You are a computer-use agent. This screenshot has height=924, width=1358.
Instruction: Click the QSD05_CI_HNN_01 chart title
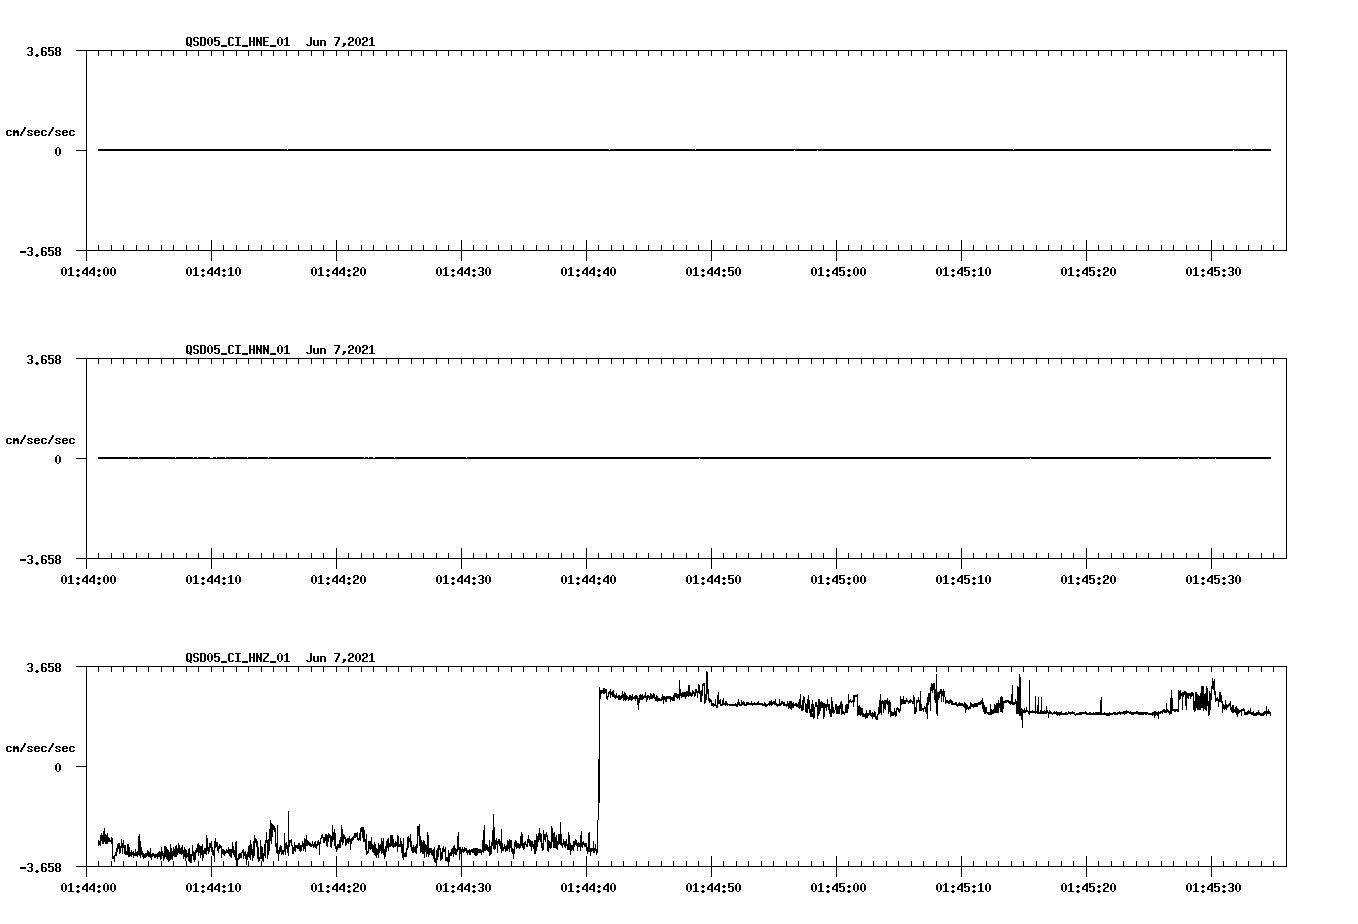pos(280,350)
